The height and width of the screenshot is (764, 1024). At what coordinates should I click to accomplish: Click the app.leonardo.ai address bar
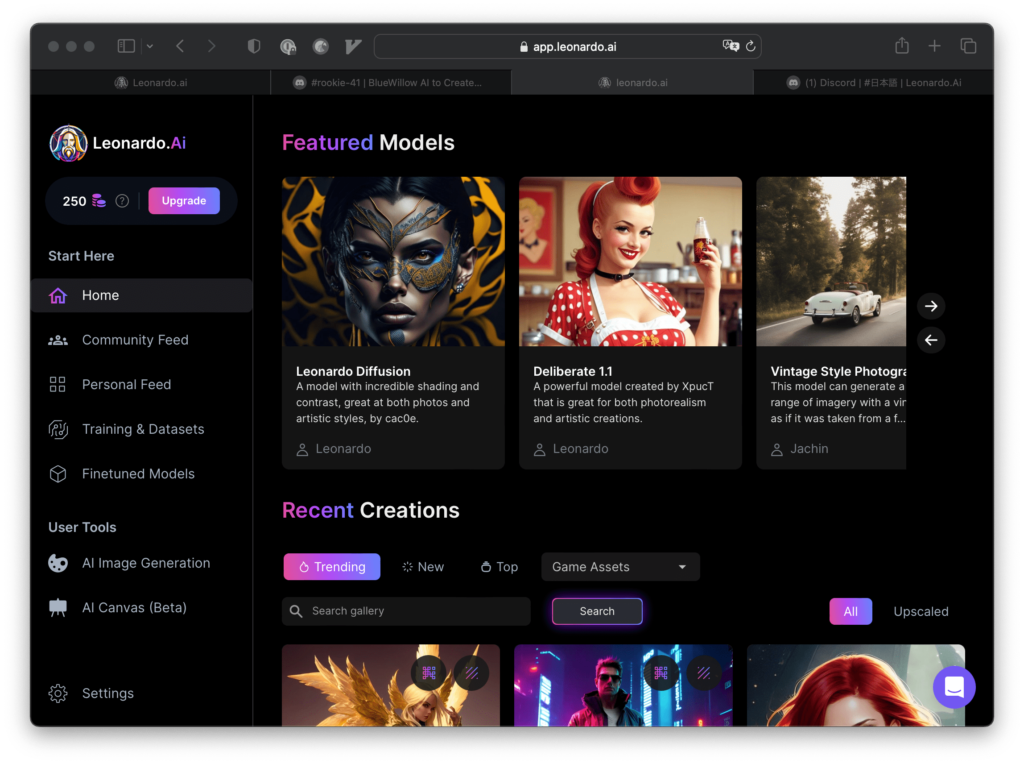[568, 46]
